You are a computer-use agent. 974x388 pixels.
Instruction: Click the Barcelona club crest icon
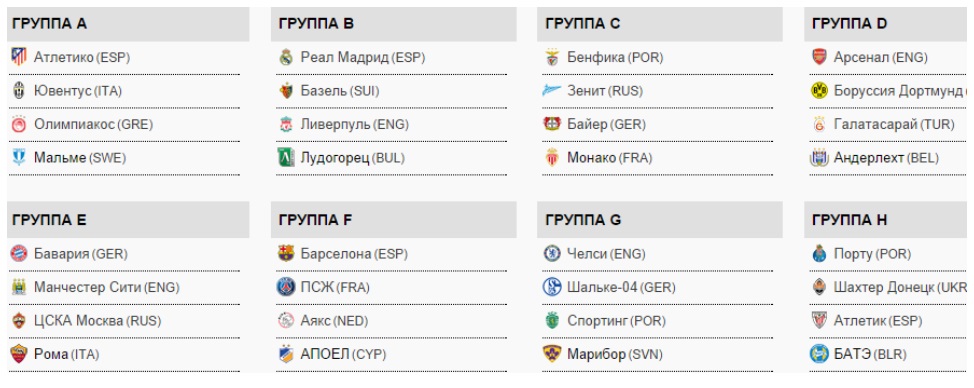pos(286,253)
